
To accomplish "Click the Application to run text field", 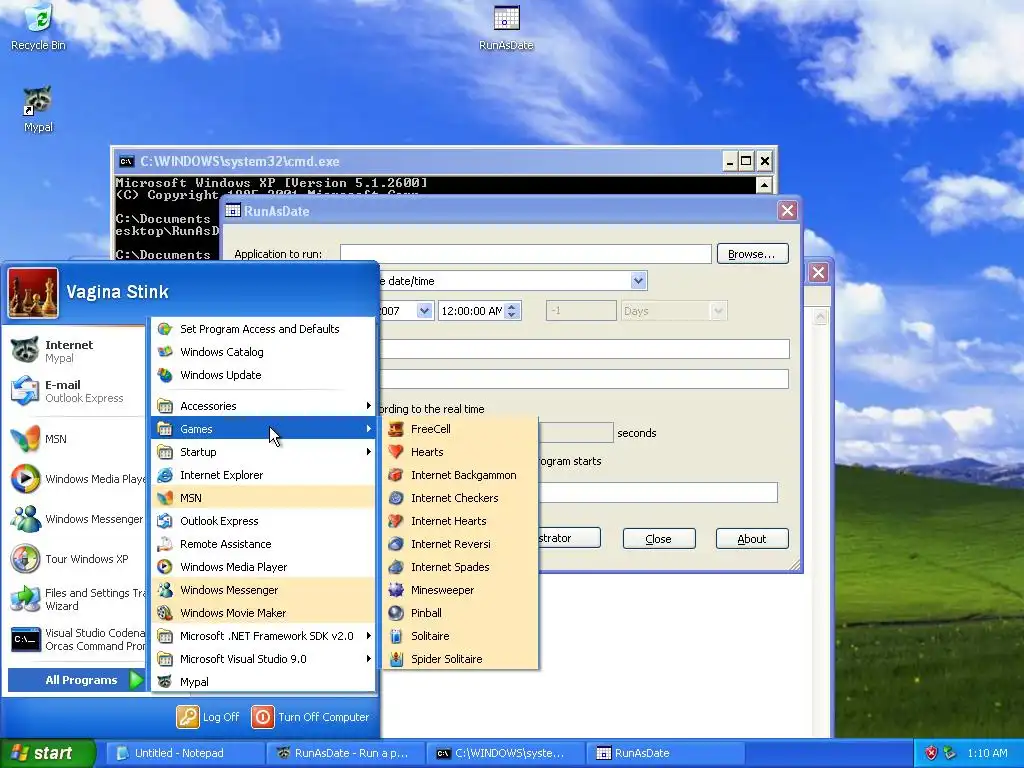I will pos(526,254).
